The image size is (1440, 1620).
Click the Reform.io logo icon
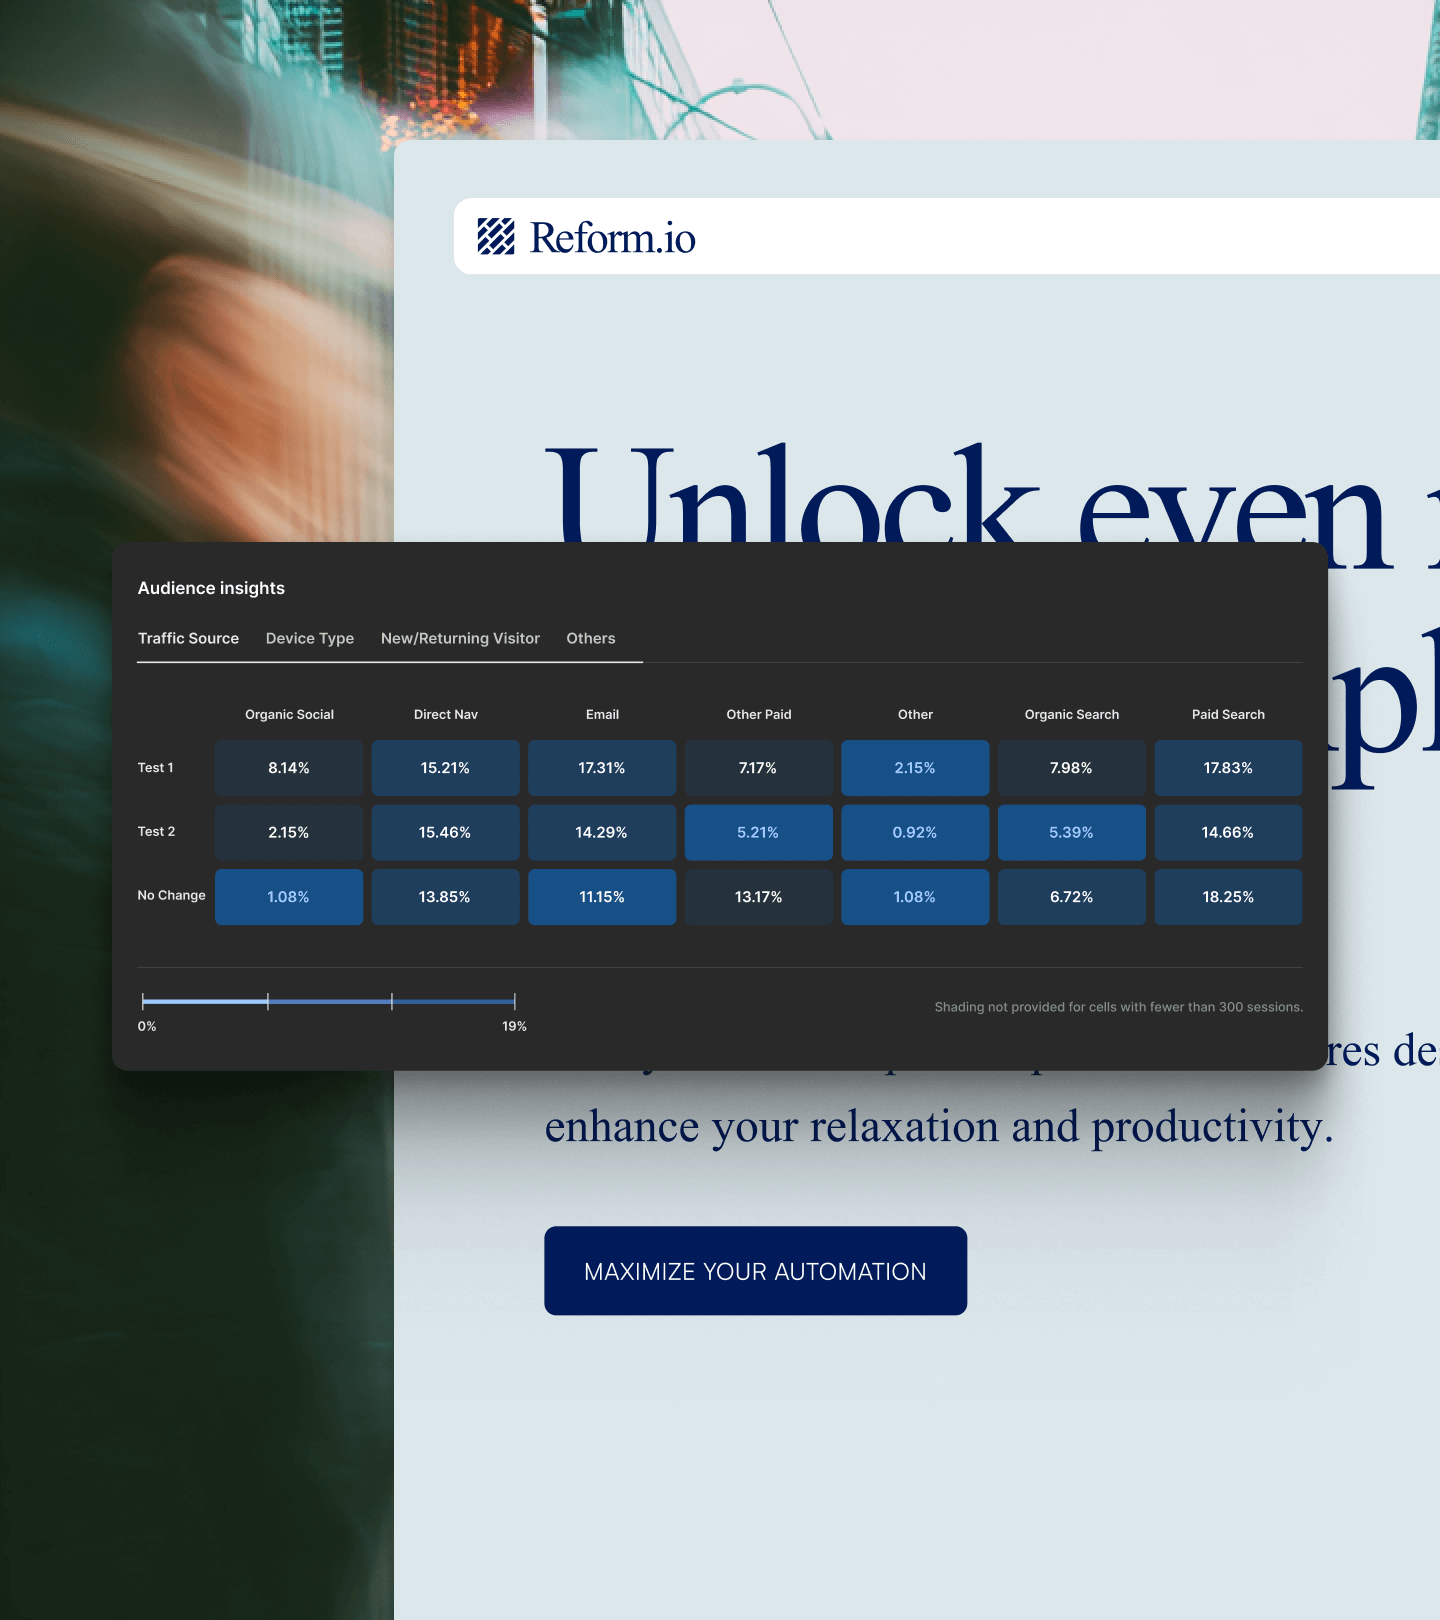click(x=495, y=237)
